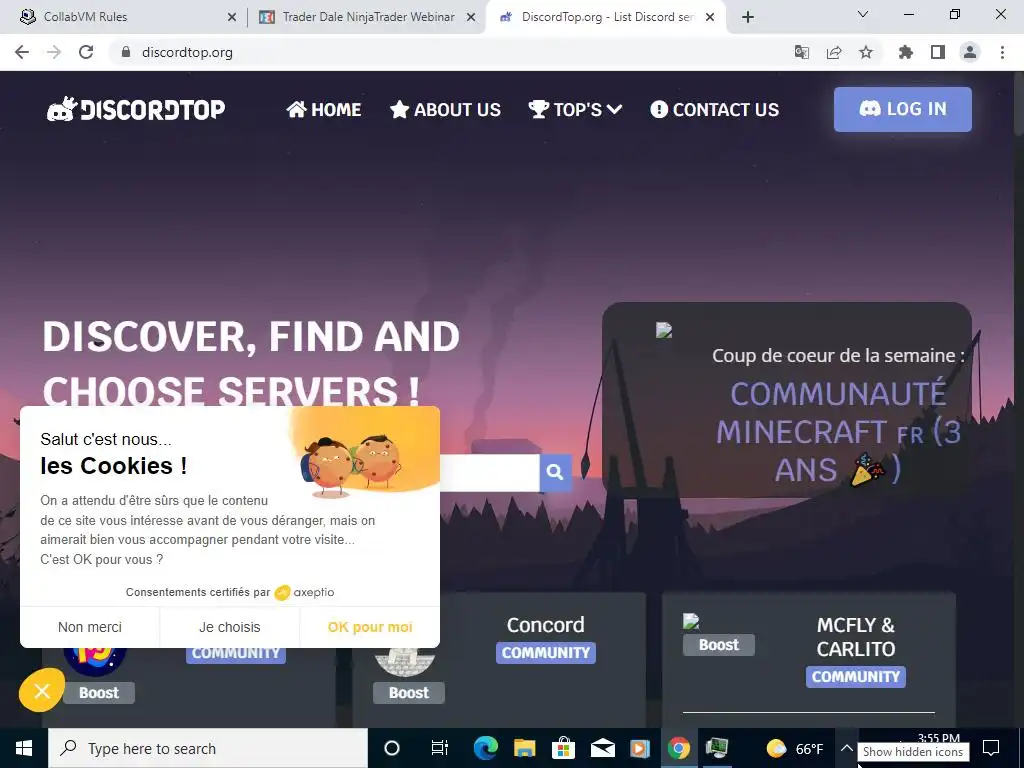
Task: Click the server search input field
Action: (490, 472)
